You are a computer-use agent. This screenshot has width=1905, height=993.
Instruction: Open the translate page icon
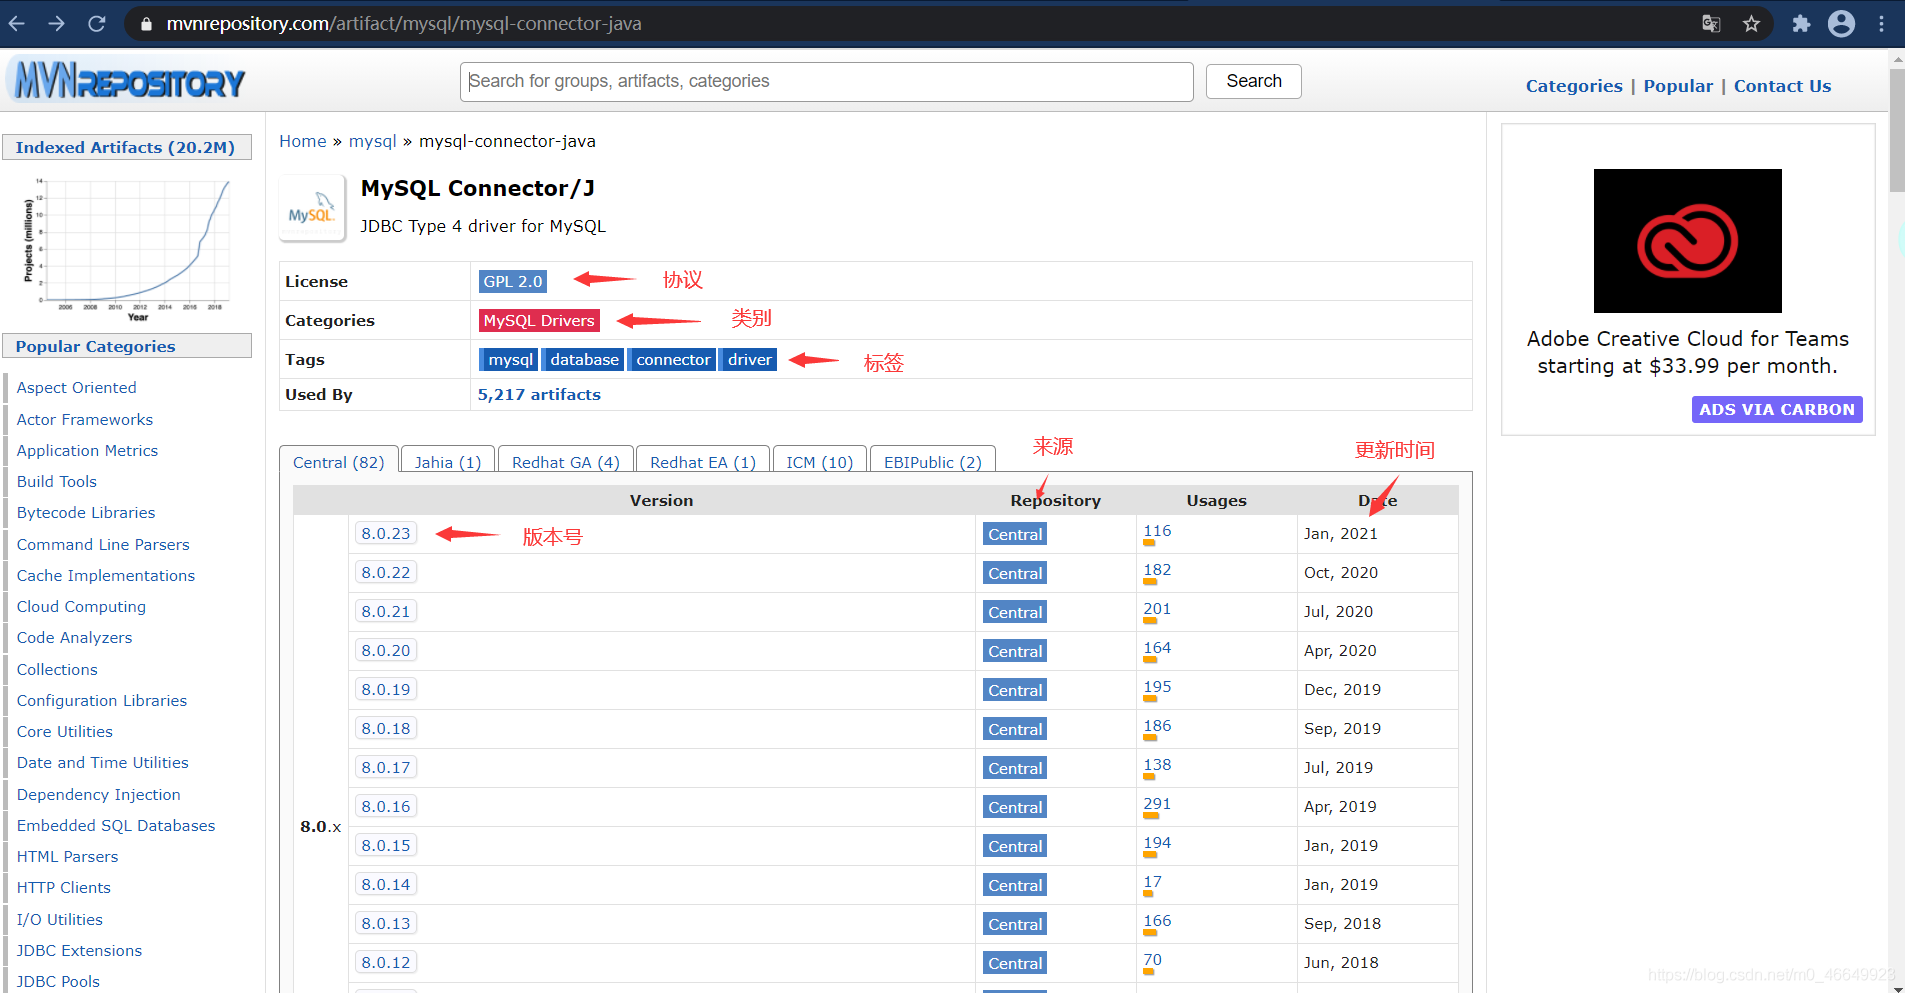coord(1711,23)
